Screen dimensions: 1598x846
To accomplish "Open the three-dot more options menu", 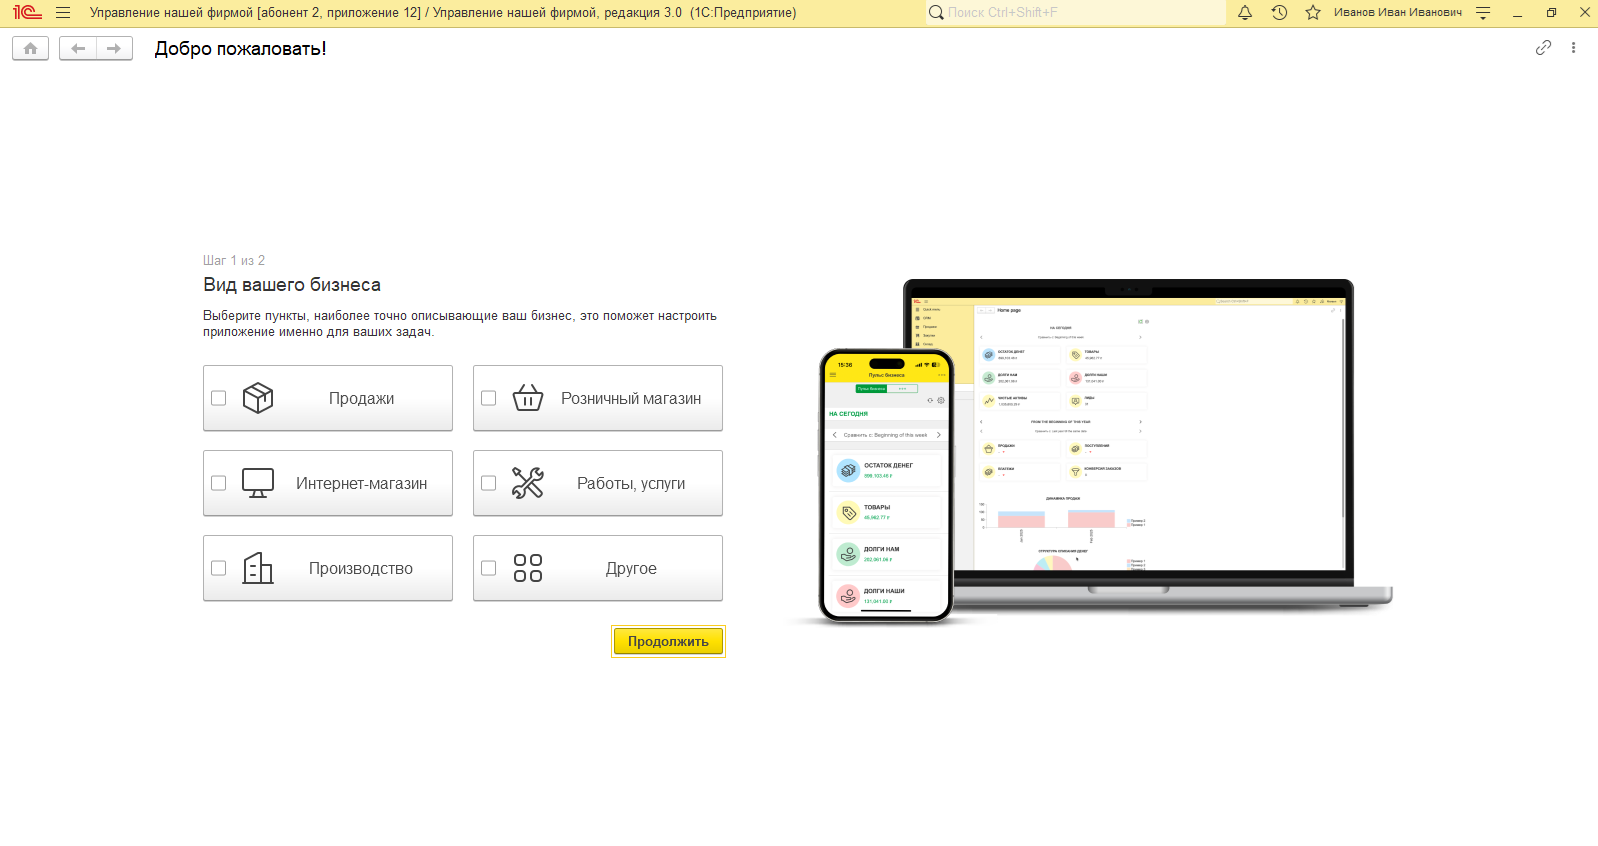I will pyautogui.click(x=1573, y=48).
